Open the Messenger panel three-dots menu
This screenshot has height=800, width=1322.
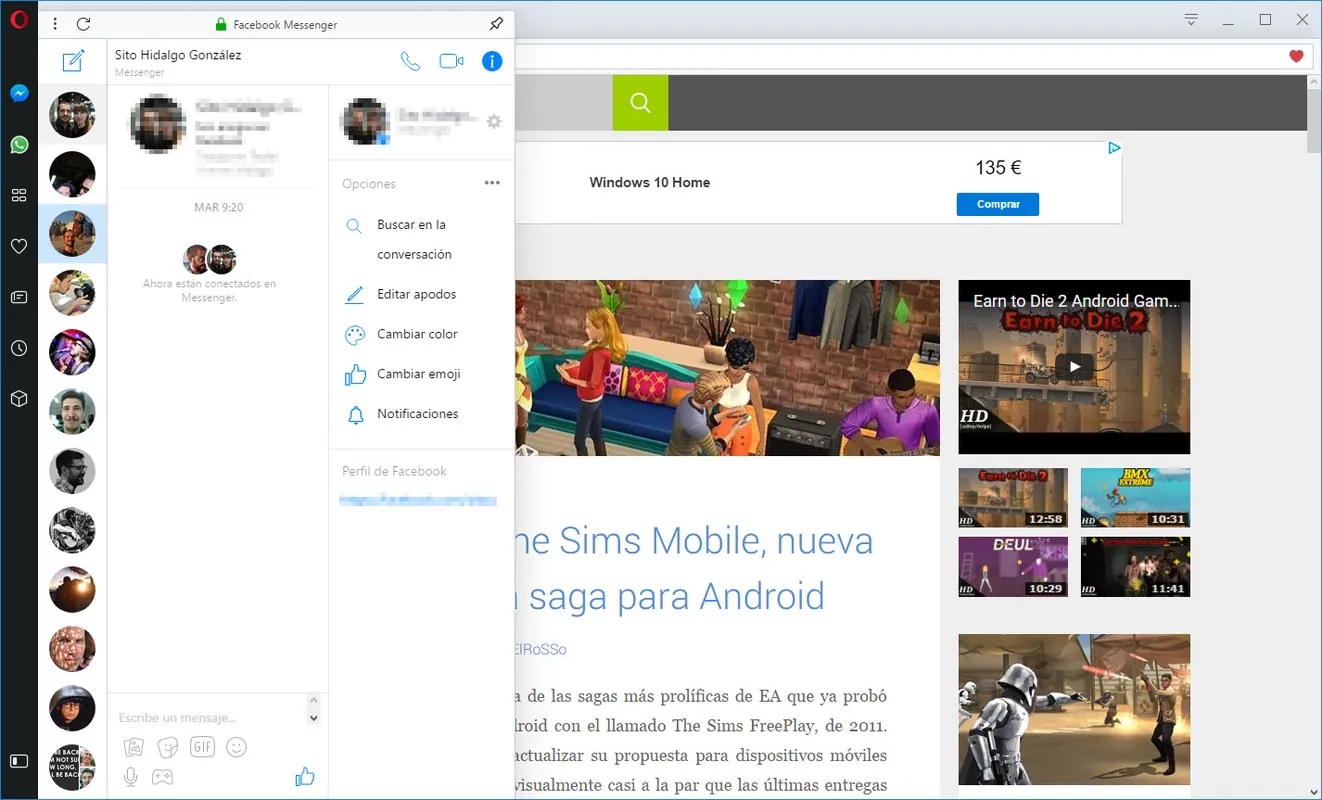pyautogui.click(x=55, y=24)
